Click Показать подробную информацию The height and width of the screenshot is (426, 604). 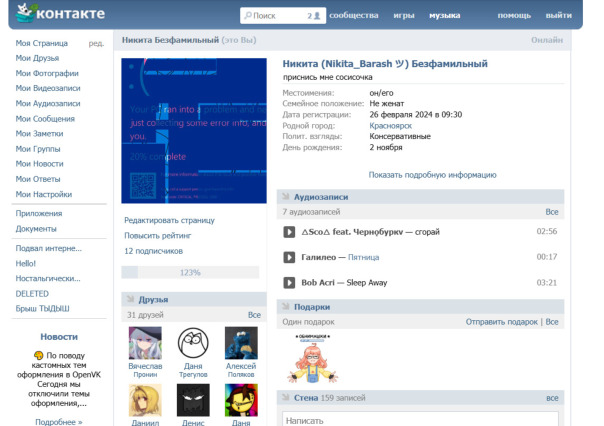[432, 175]
